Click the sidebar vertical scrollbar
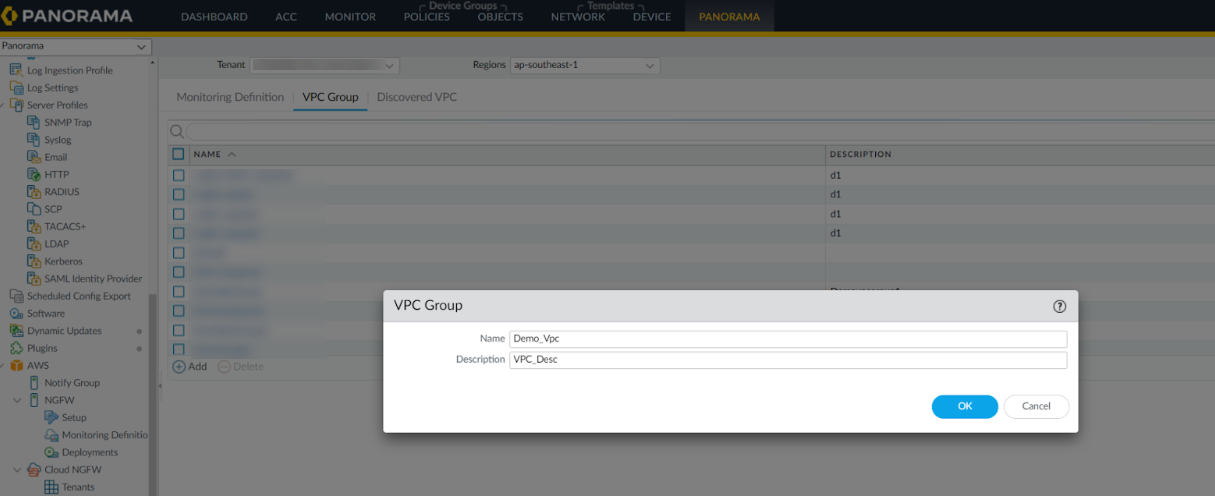Screen dimensions: 1215x496 pyautogui.click(x=153, y=395)
